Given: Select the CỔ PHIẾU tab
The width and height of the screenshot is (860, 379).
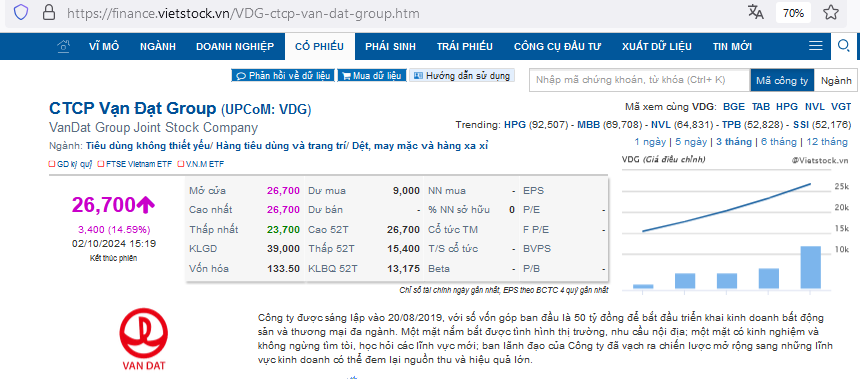Looking at the screenshot, I should [x=319, y=47].
